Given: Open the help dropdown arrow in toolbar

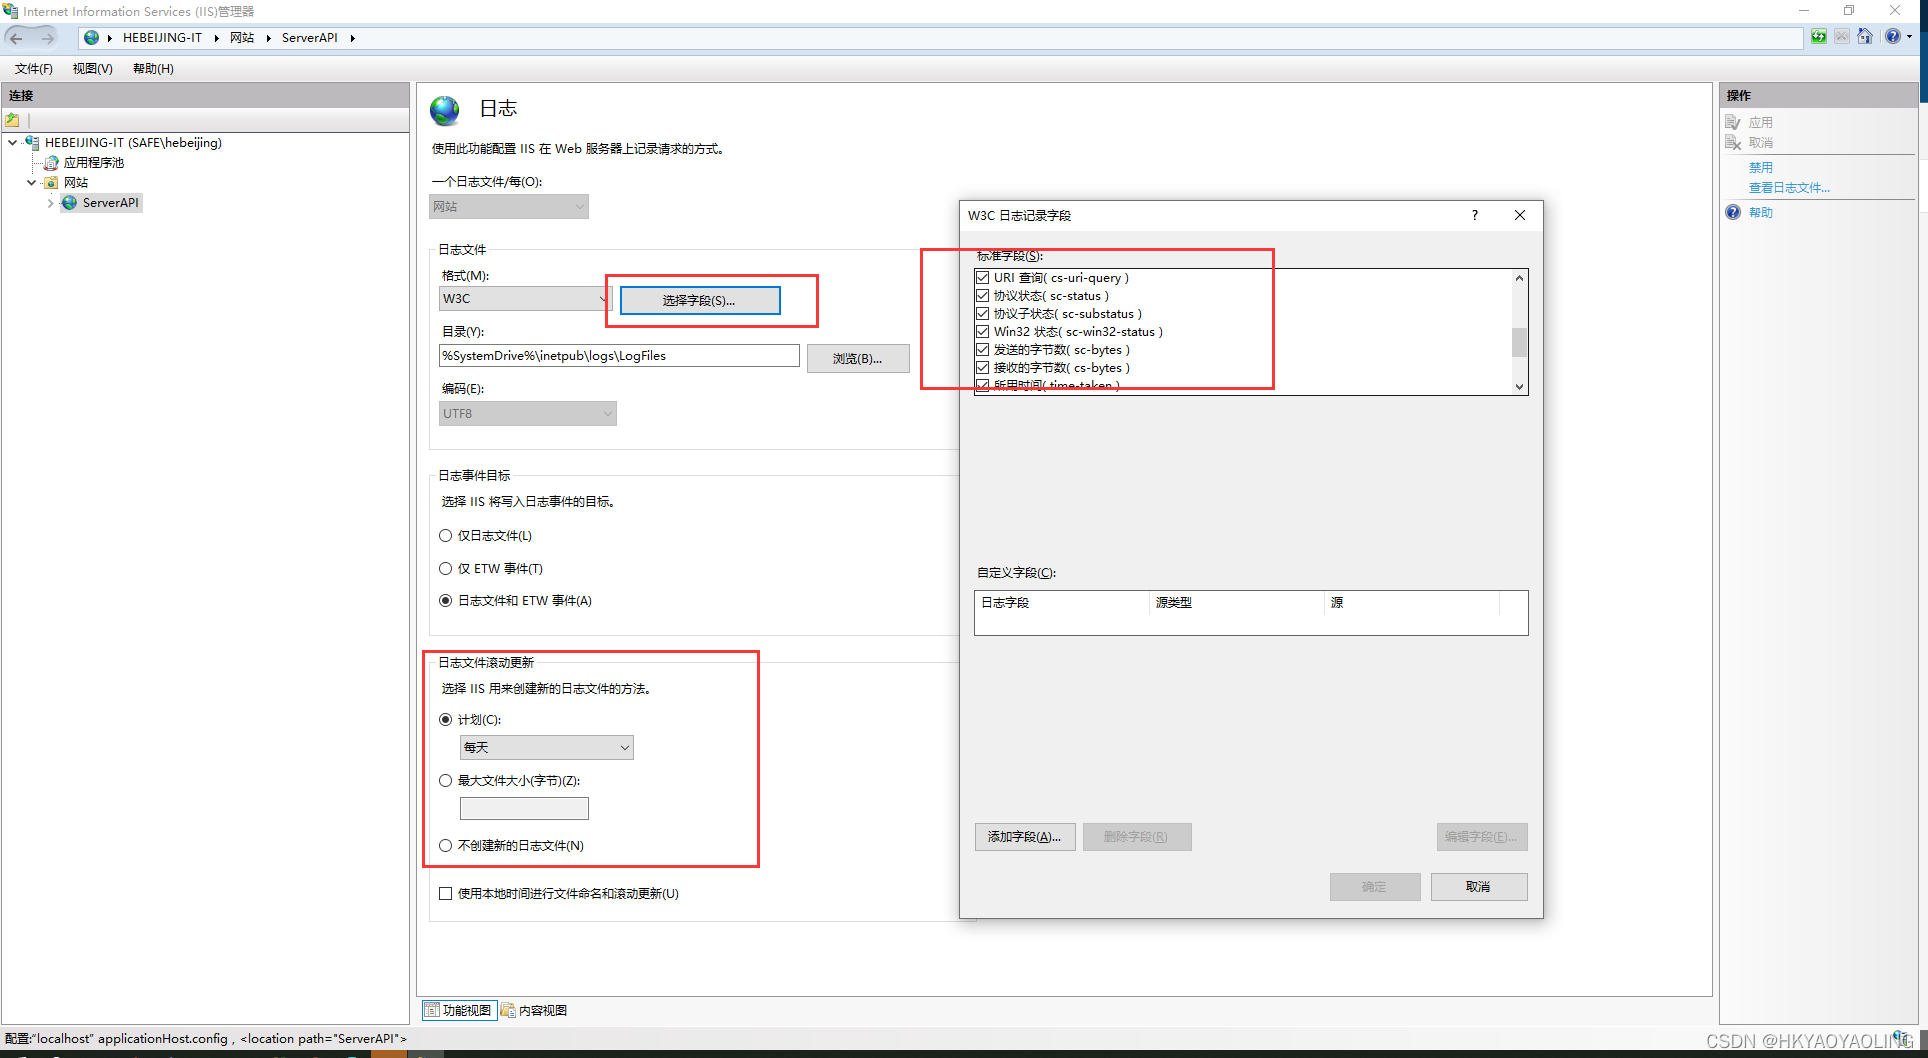Looking at the screenshot, I should (1909, 37).
